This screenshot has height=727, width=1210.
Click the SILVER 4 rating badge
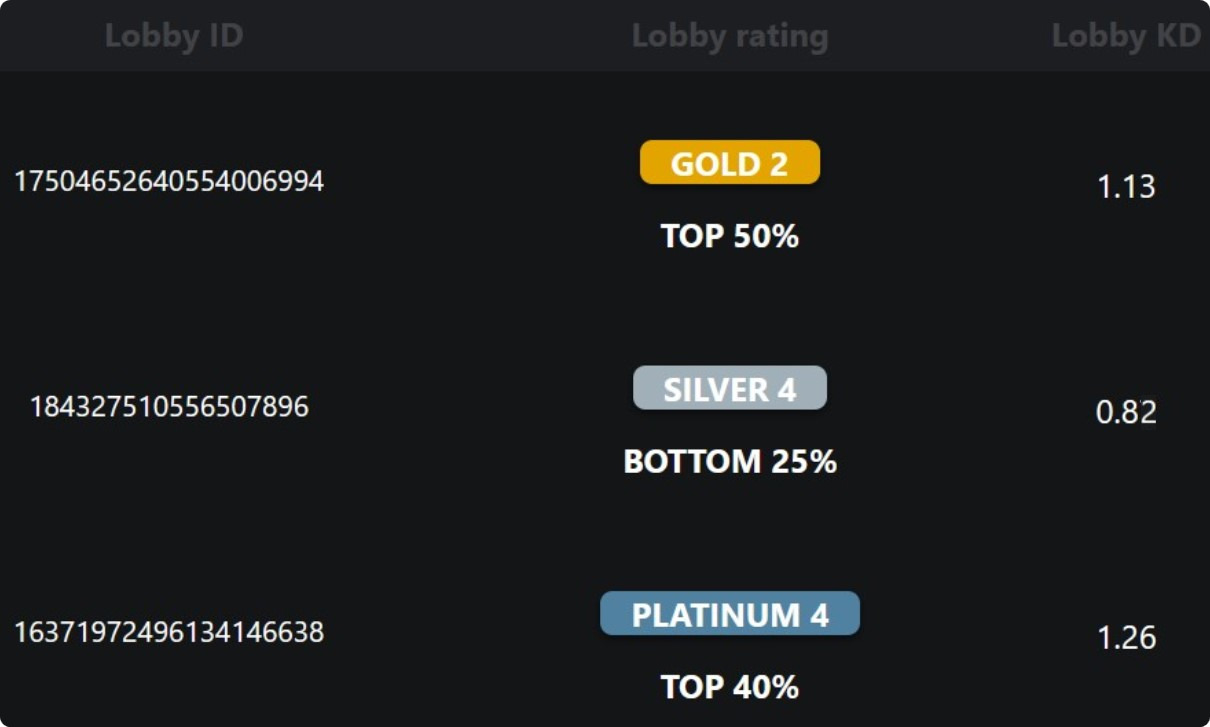pos(730,388)
